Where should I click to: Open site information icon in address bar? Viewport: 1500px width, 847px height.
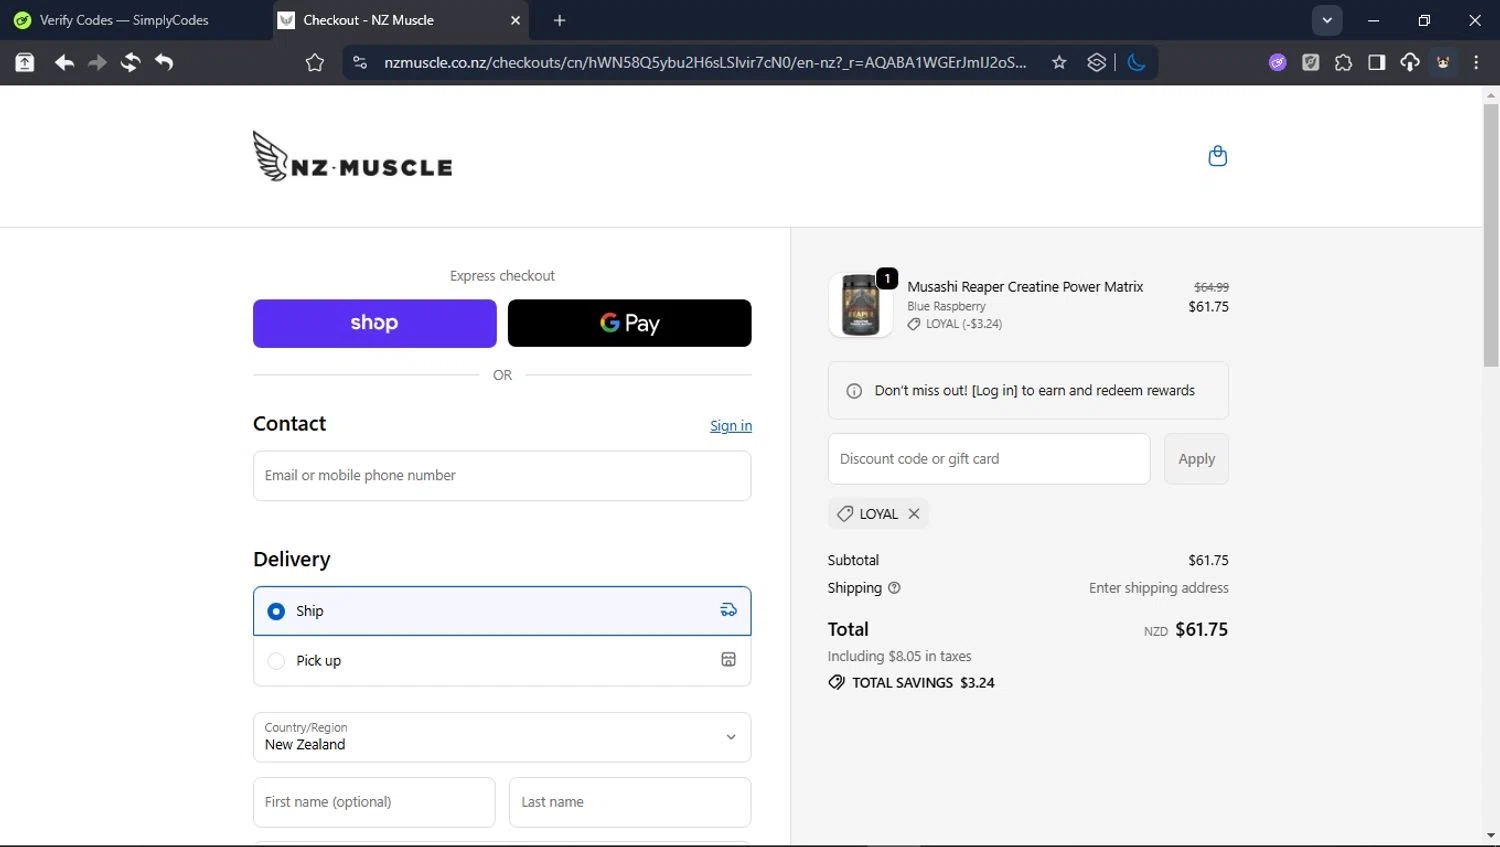[x=360, y=62]
